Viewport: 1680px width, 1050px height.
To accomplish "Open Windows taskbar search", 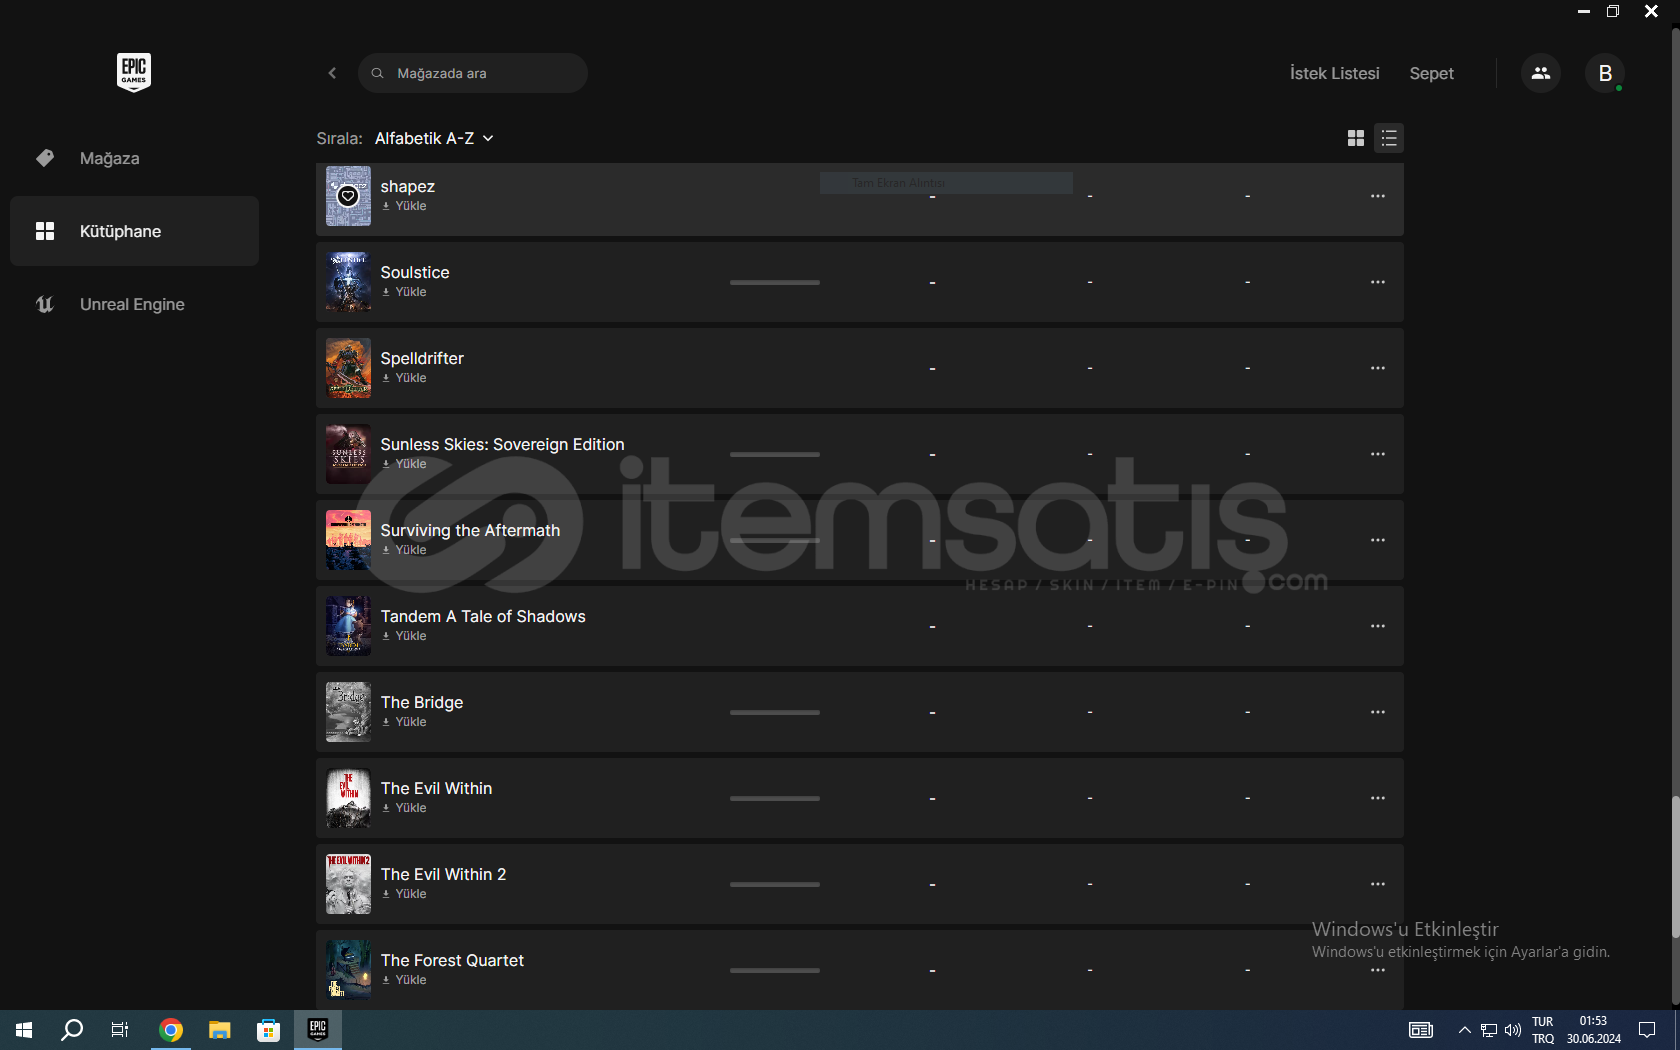I will tap(72, 1030).
